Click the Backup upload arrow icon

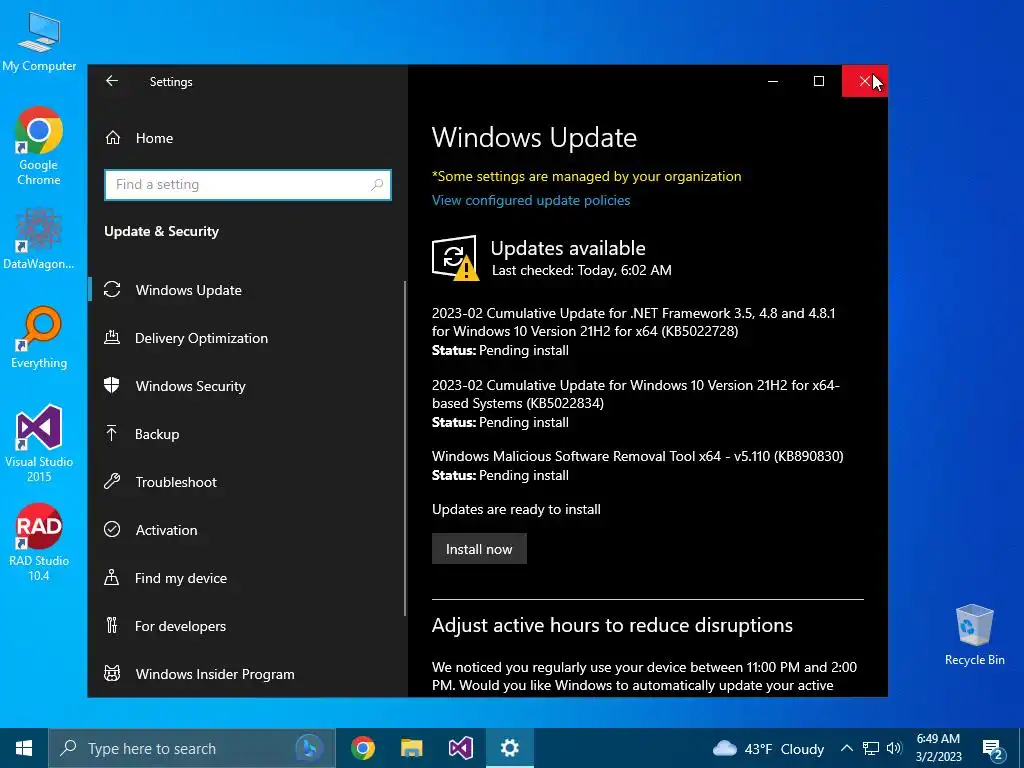tap(112, 433)
